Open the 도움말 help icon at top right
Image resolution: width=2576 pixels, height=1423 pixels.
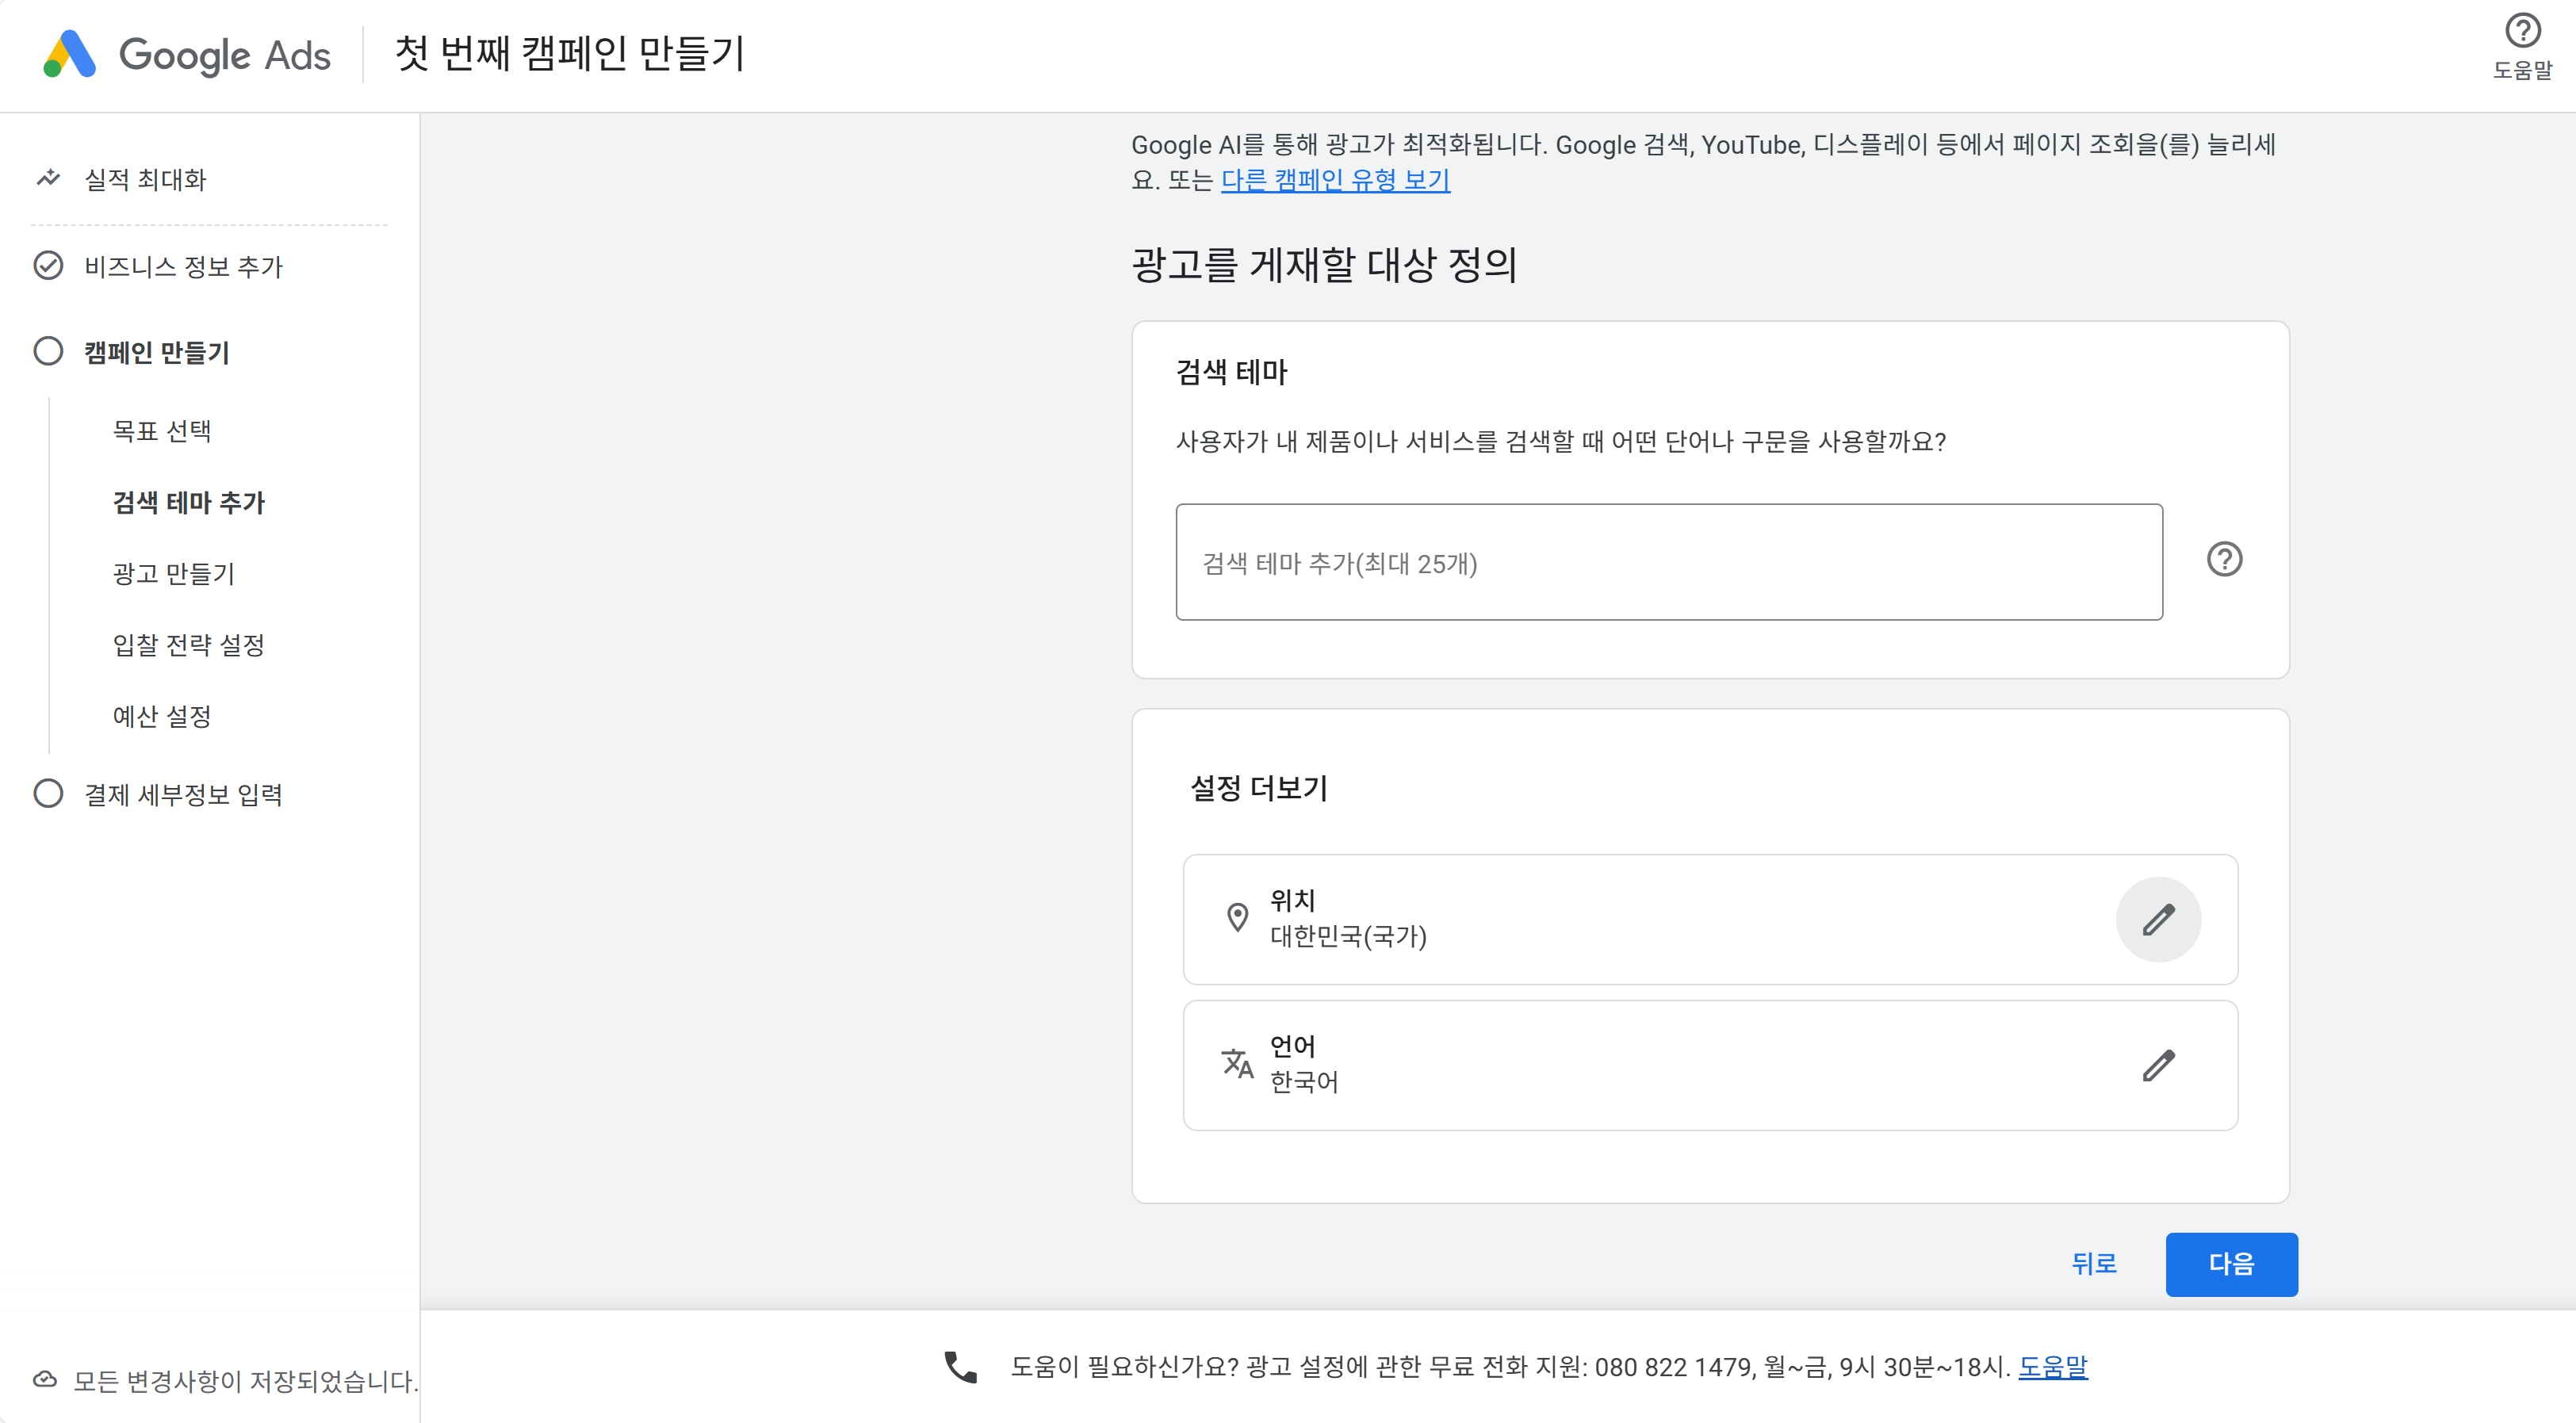pos(2522,31)
